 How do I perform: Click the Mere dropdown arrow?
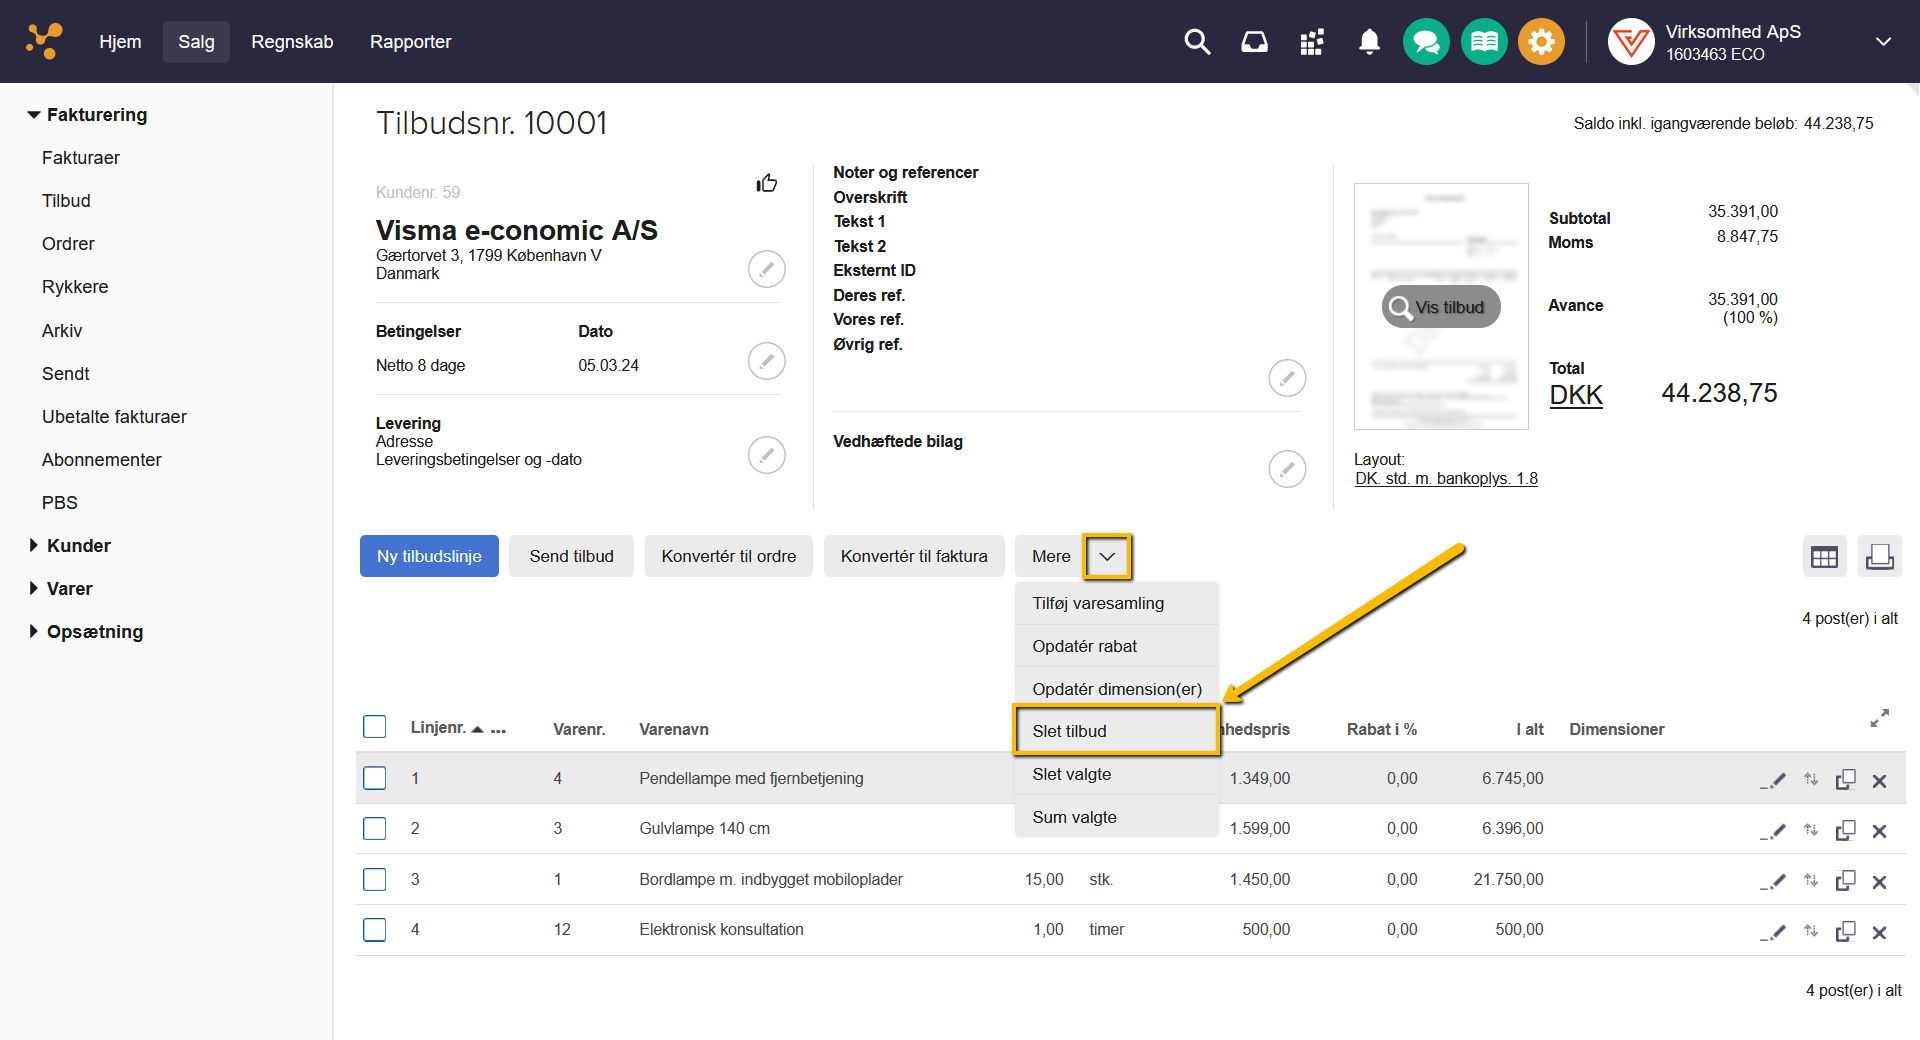pos(1107,557)
